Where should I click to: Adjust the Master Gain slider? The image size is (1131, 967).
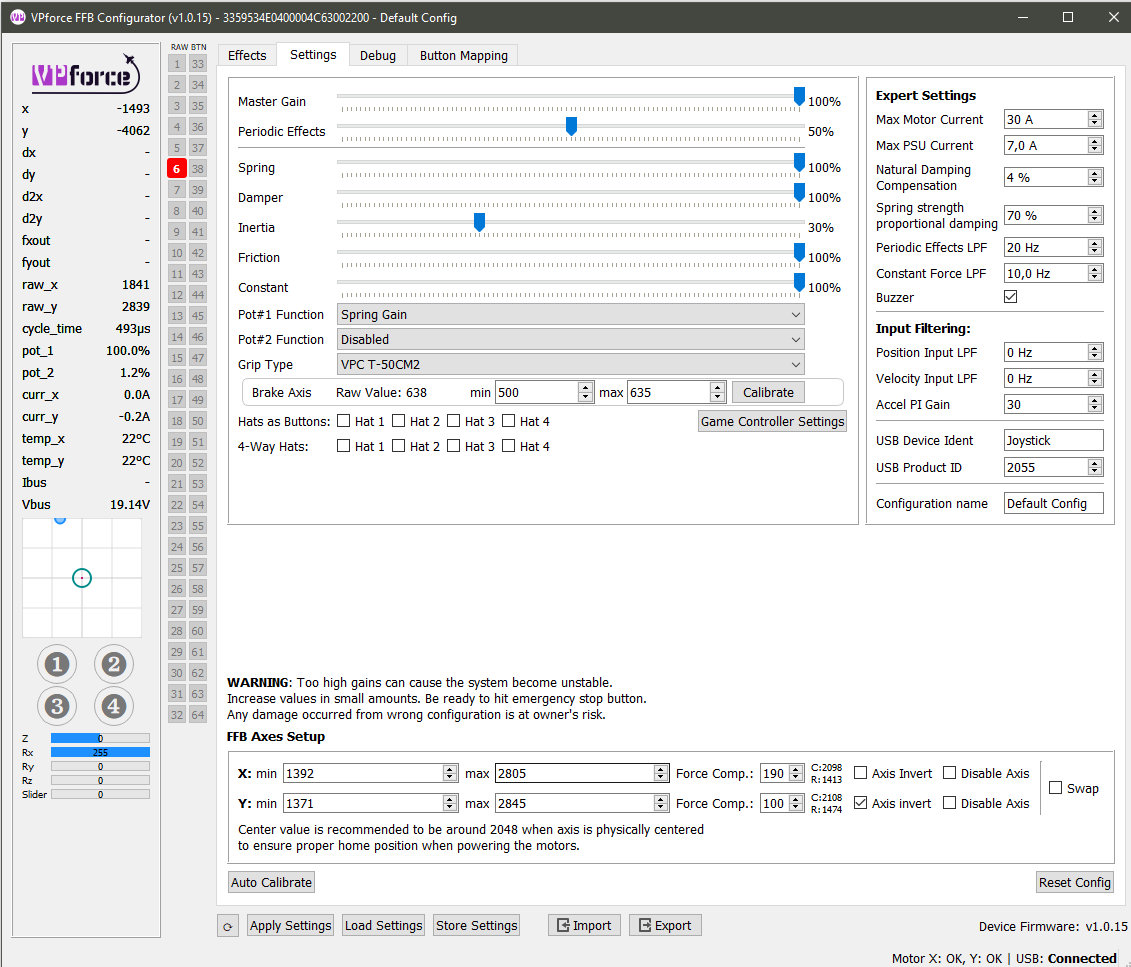coord(799,96)
